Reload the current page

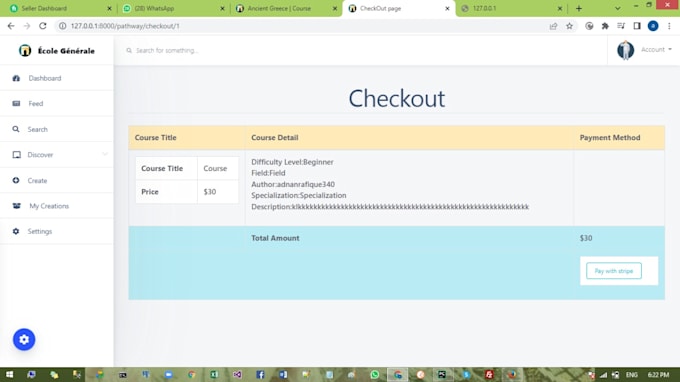pos(42,26)
